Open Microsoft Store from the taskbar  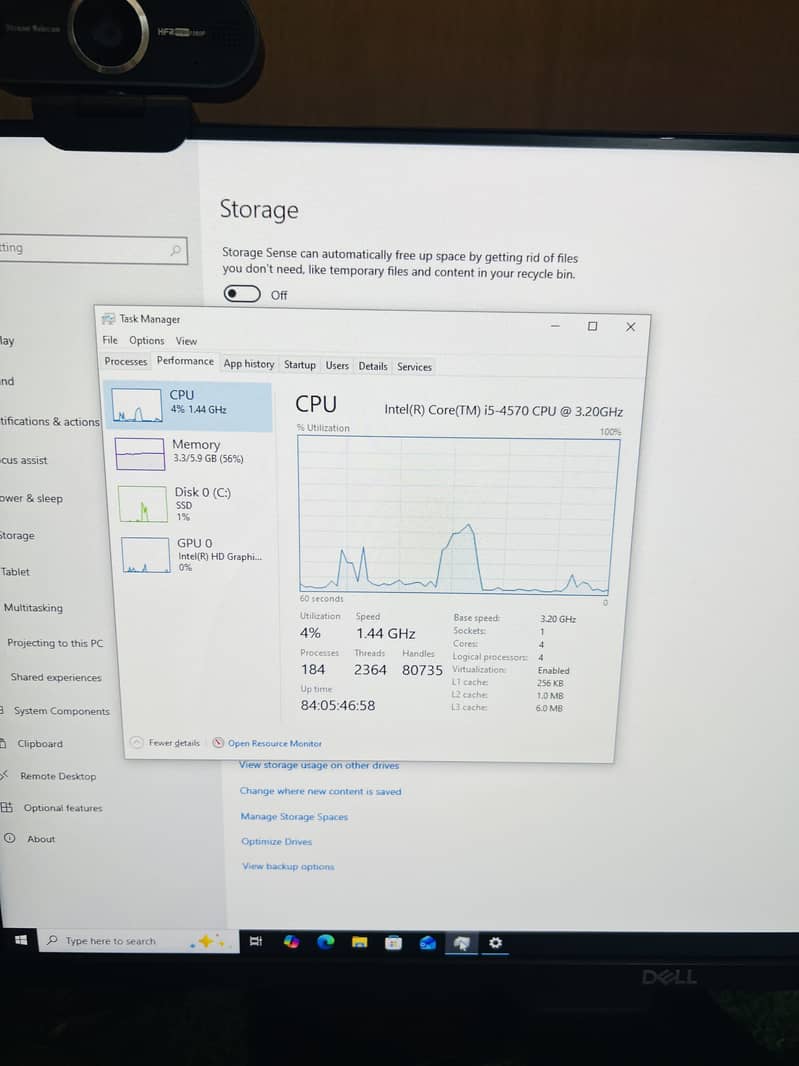point(393,943)
